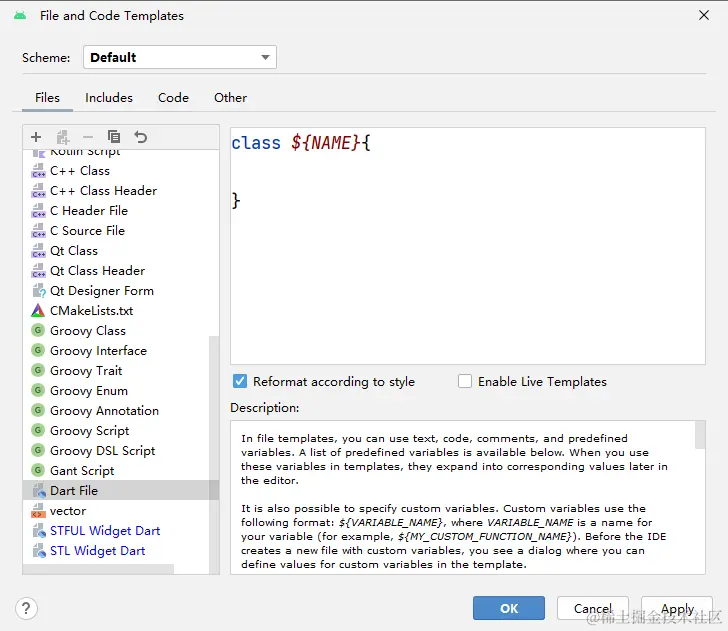Click the Android Studio logo in title bar

(20, 15)
